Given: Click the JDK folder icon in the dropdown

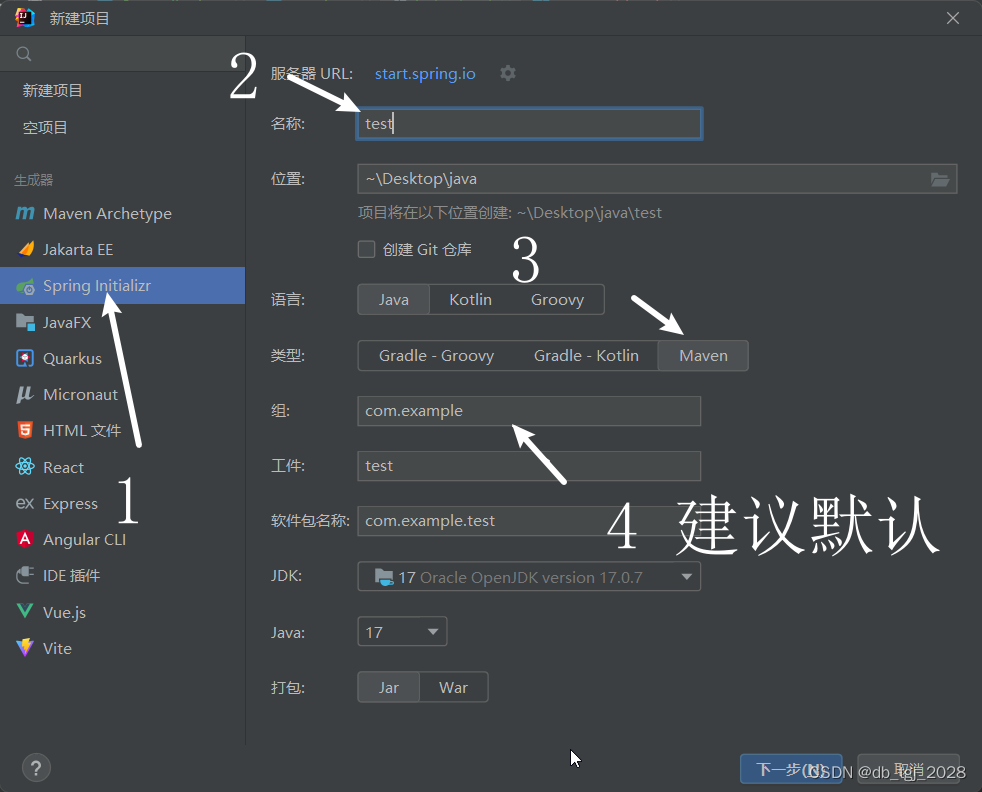Looking at the screenshot, I should [x=383, y=577].
